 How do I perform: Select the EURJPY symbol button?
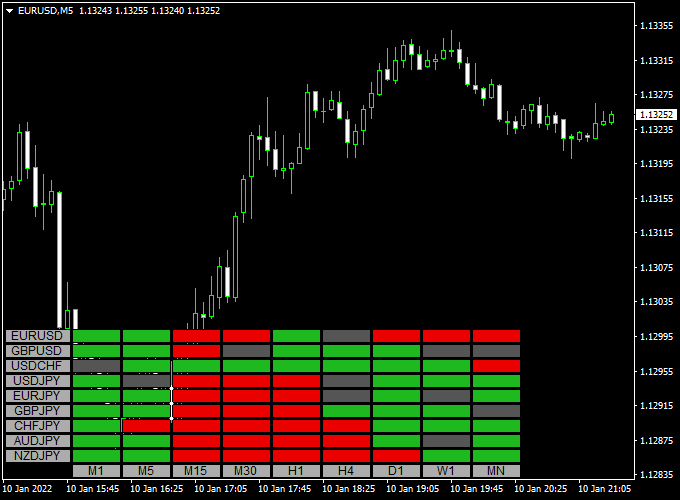click(38, 396)
